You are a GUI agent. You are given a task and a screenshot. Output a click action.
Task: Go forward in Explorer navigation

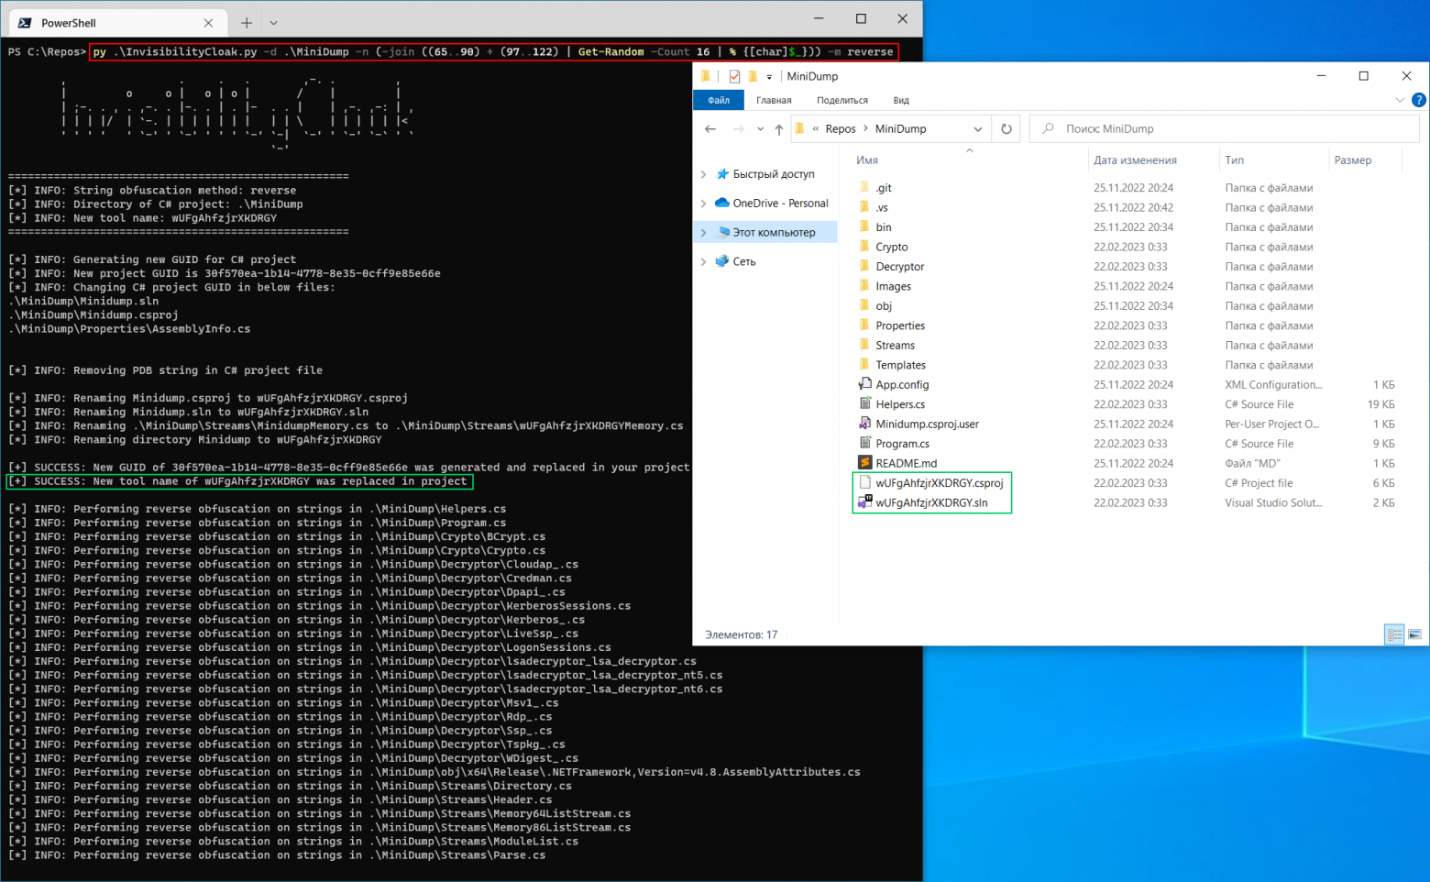tap(738, 129)
